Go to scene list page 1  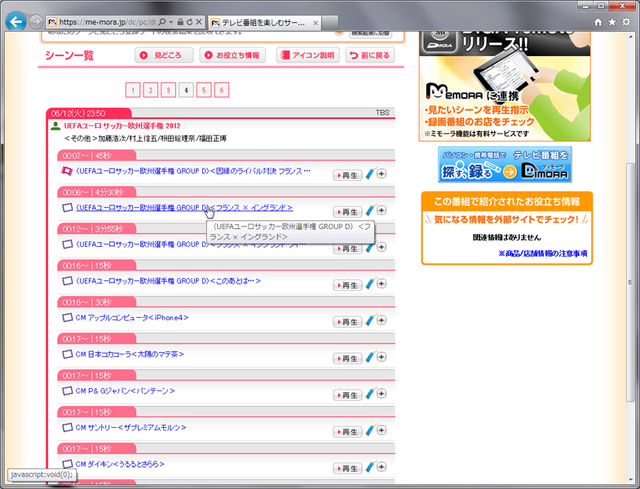(x=133, y=90)
